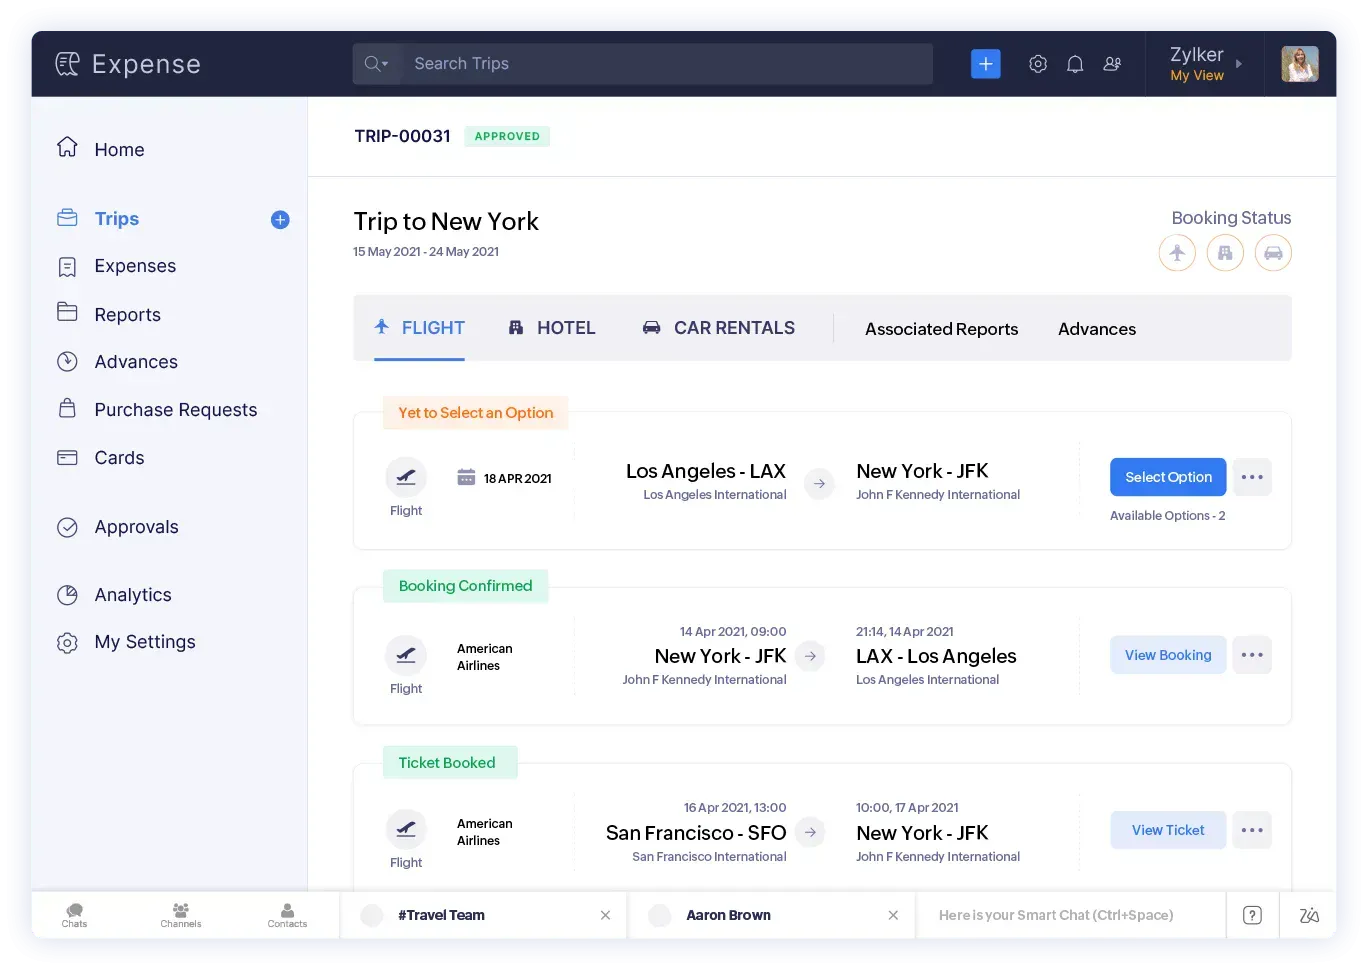Open Chats from the bottom bar
Image resolution: width=1369 pixels, height=971 pixels.
(74, 914)
